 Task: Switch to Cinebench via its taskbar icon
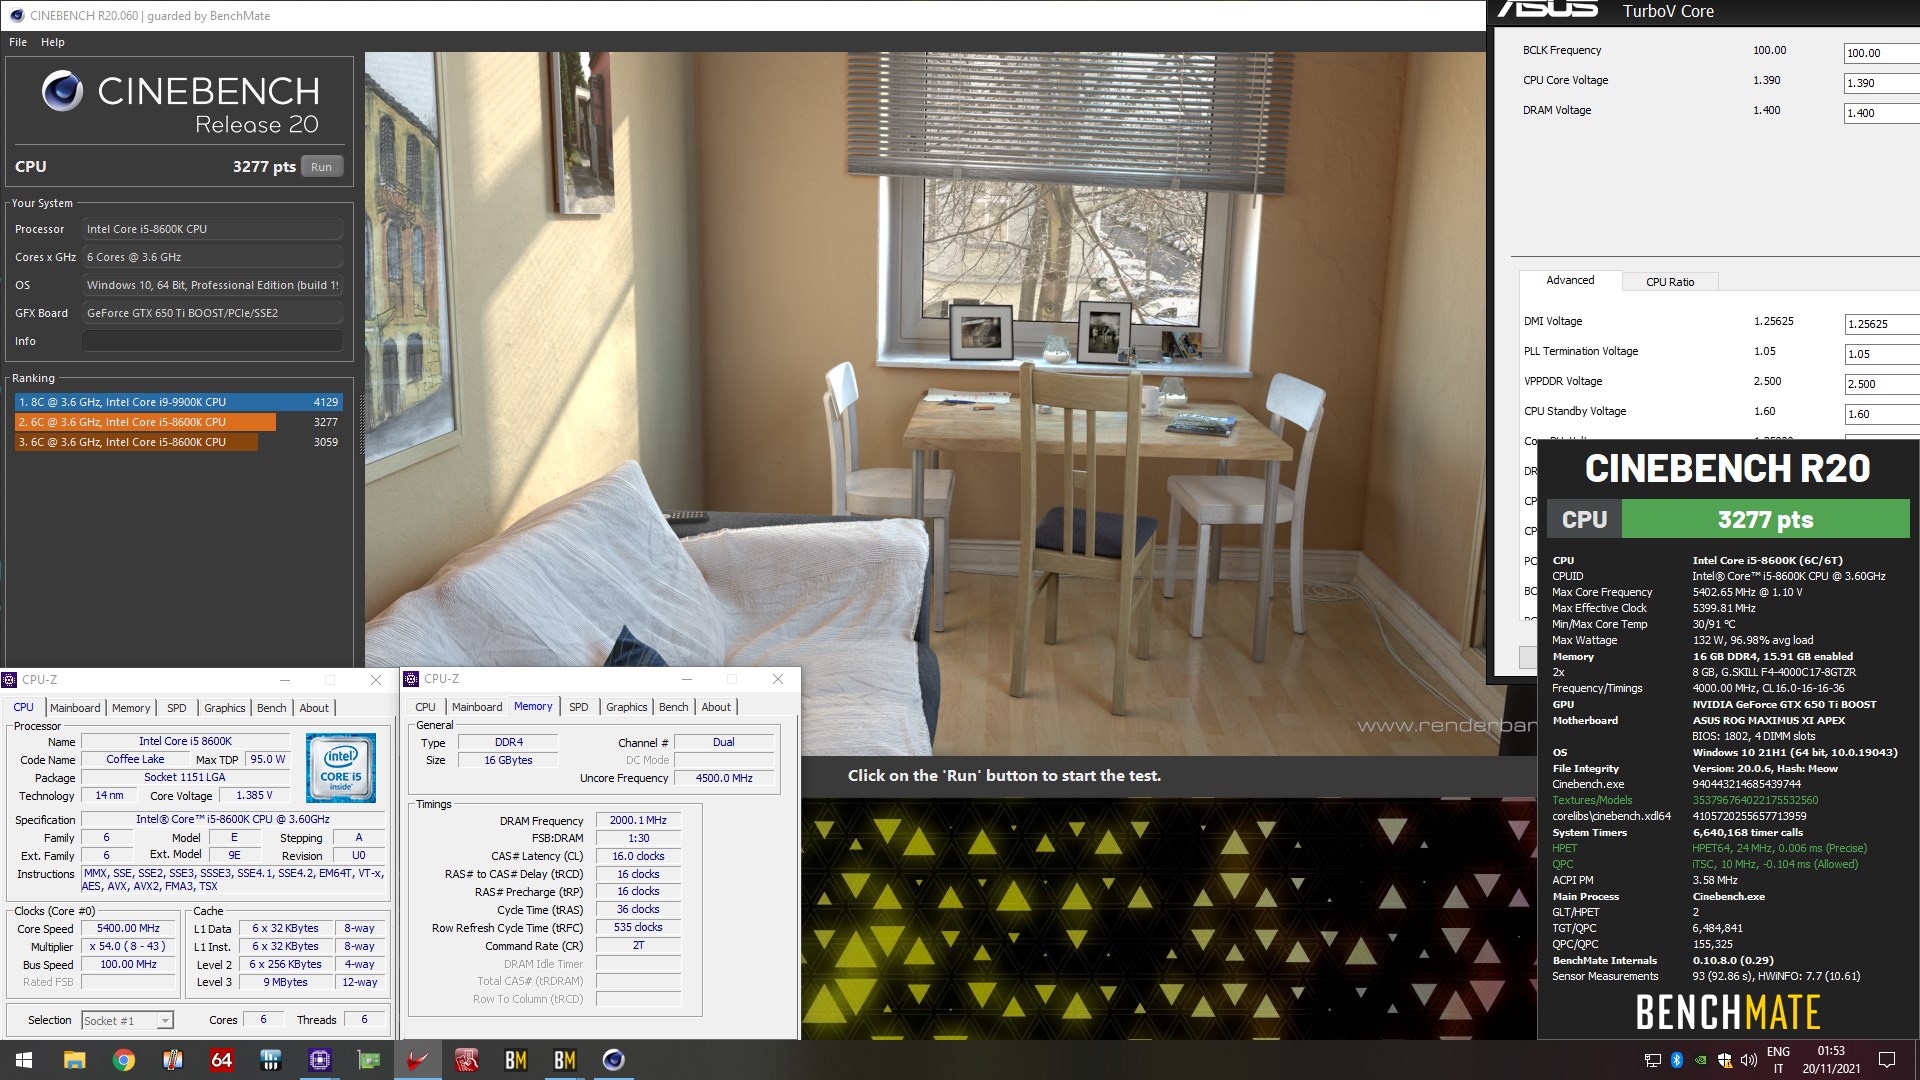click(613, 1060)
